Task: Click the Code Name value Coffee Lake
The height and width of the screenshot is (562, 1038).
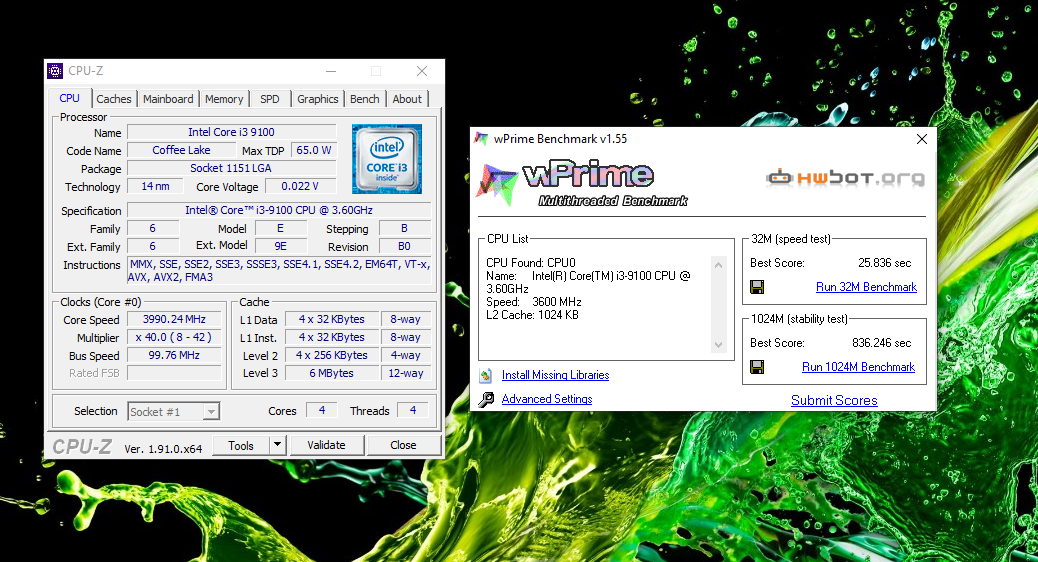Action: [x=181, y=150]
